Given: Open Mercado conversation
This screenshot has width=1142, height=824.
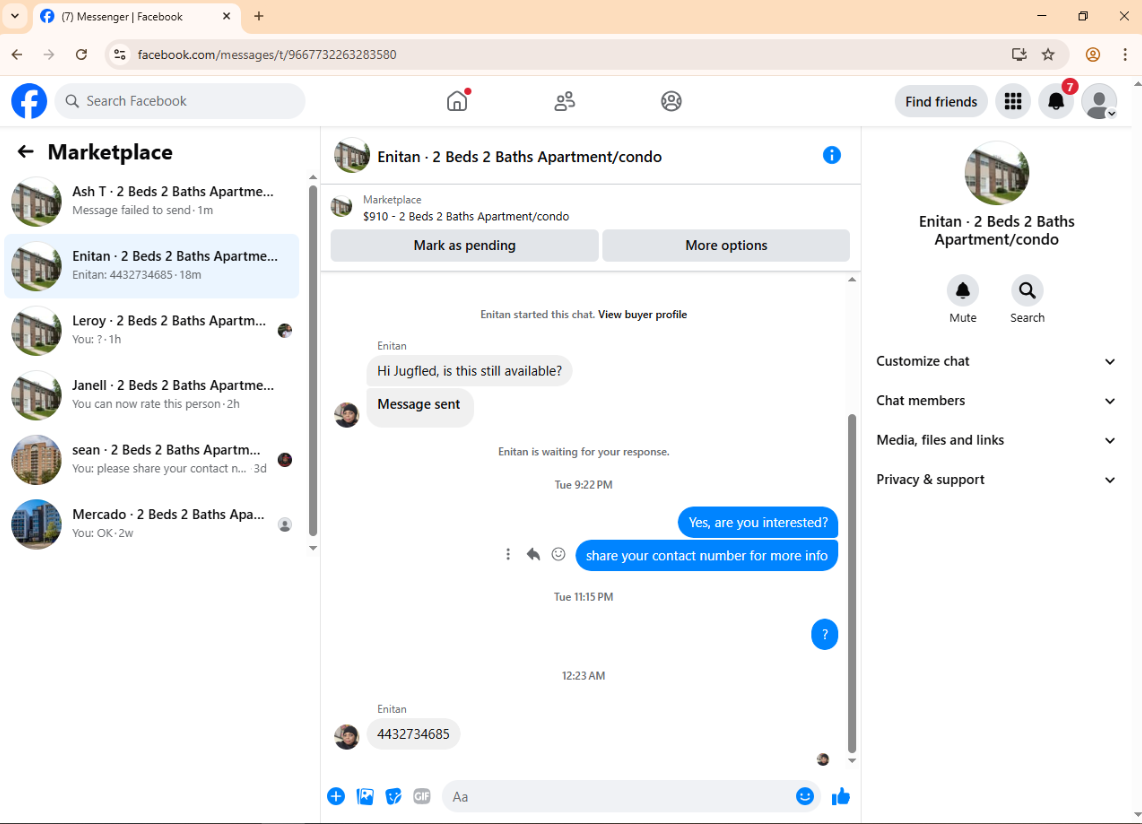Looking at the screenshot, I should (x=151, y=524).
